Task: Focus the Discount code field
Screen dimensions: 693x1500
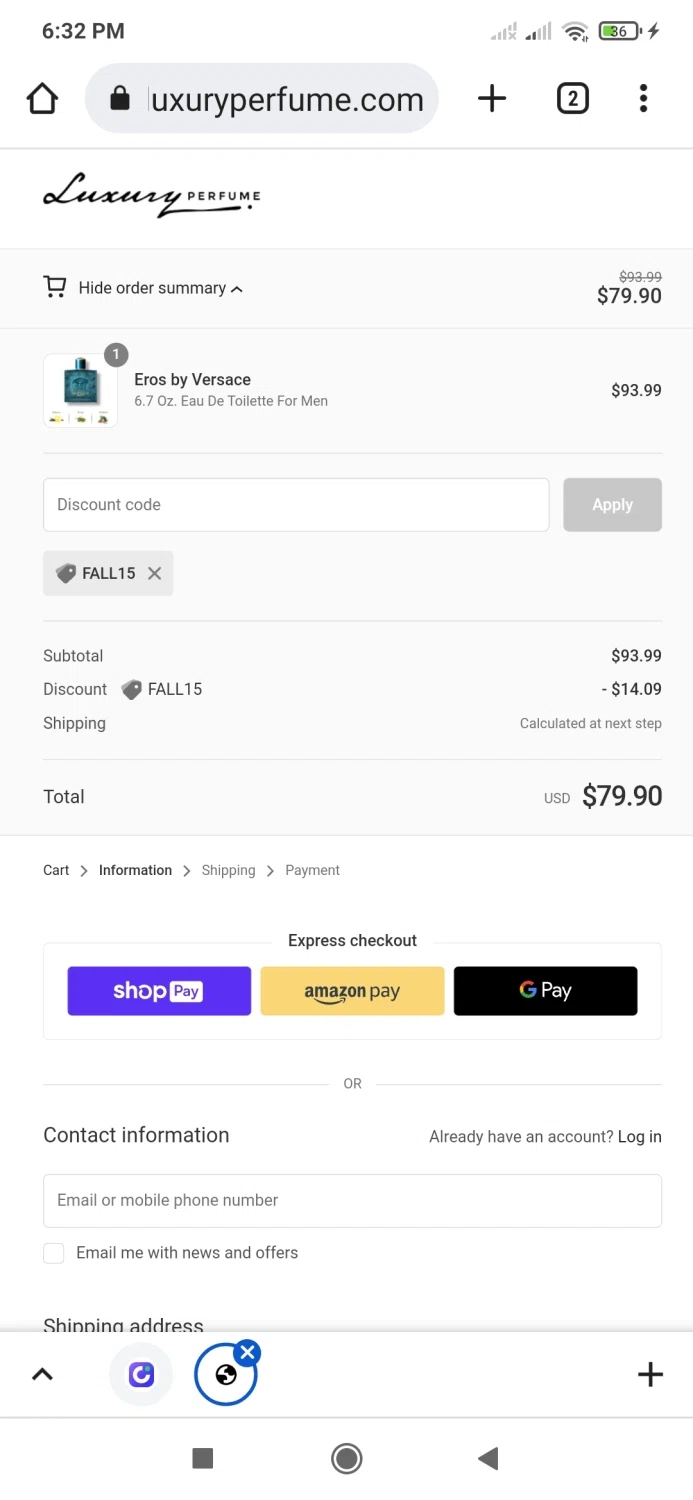Action: pos(296,505)
